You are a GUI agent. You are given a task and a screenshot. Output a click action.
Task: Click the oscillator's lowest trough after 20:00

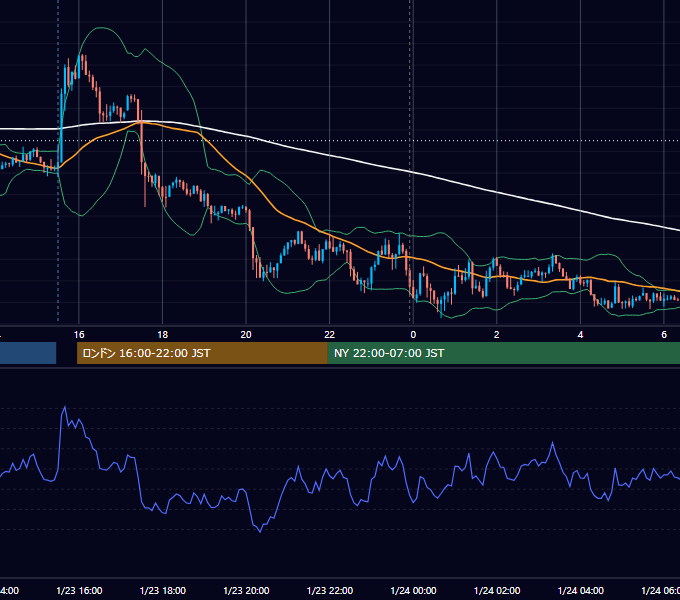(x=260, y=532)
